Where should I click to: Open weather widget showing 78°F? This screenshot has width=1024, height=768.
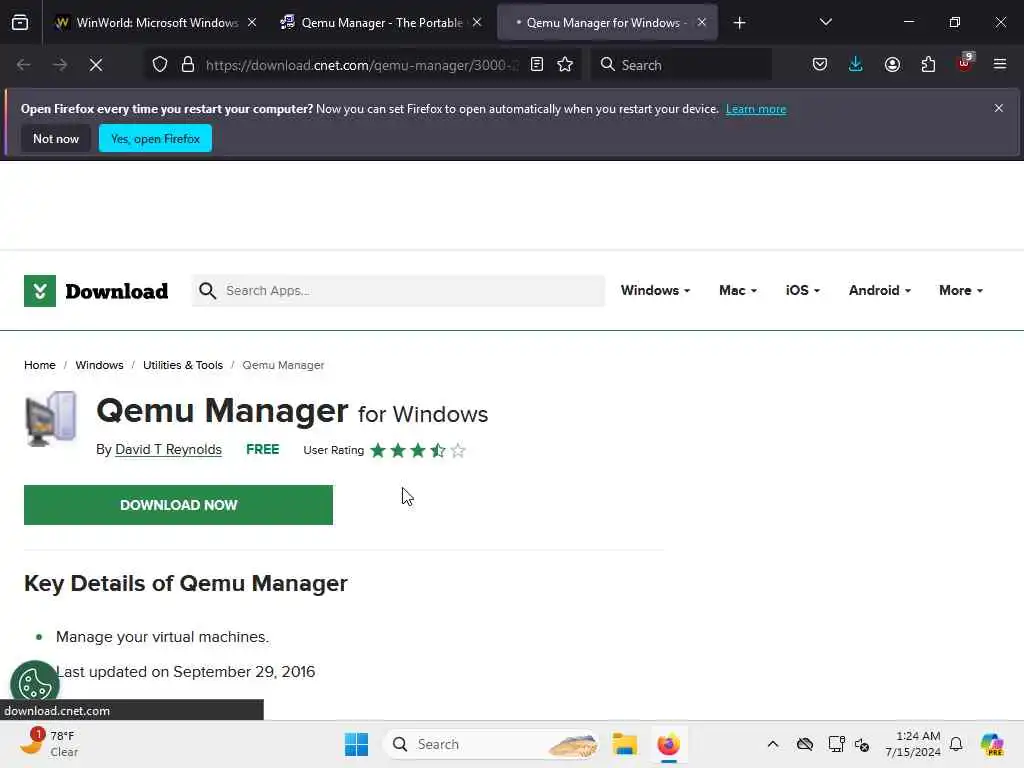click(x=49, y=744)
